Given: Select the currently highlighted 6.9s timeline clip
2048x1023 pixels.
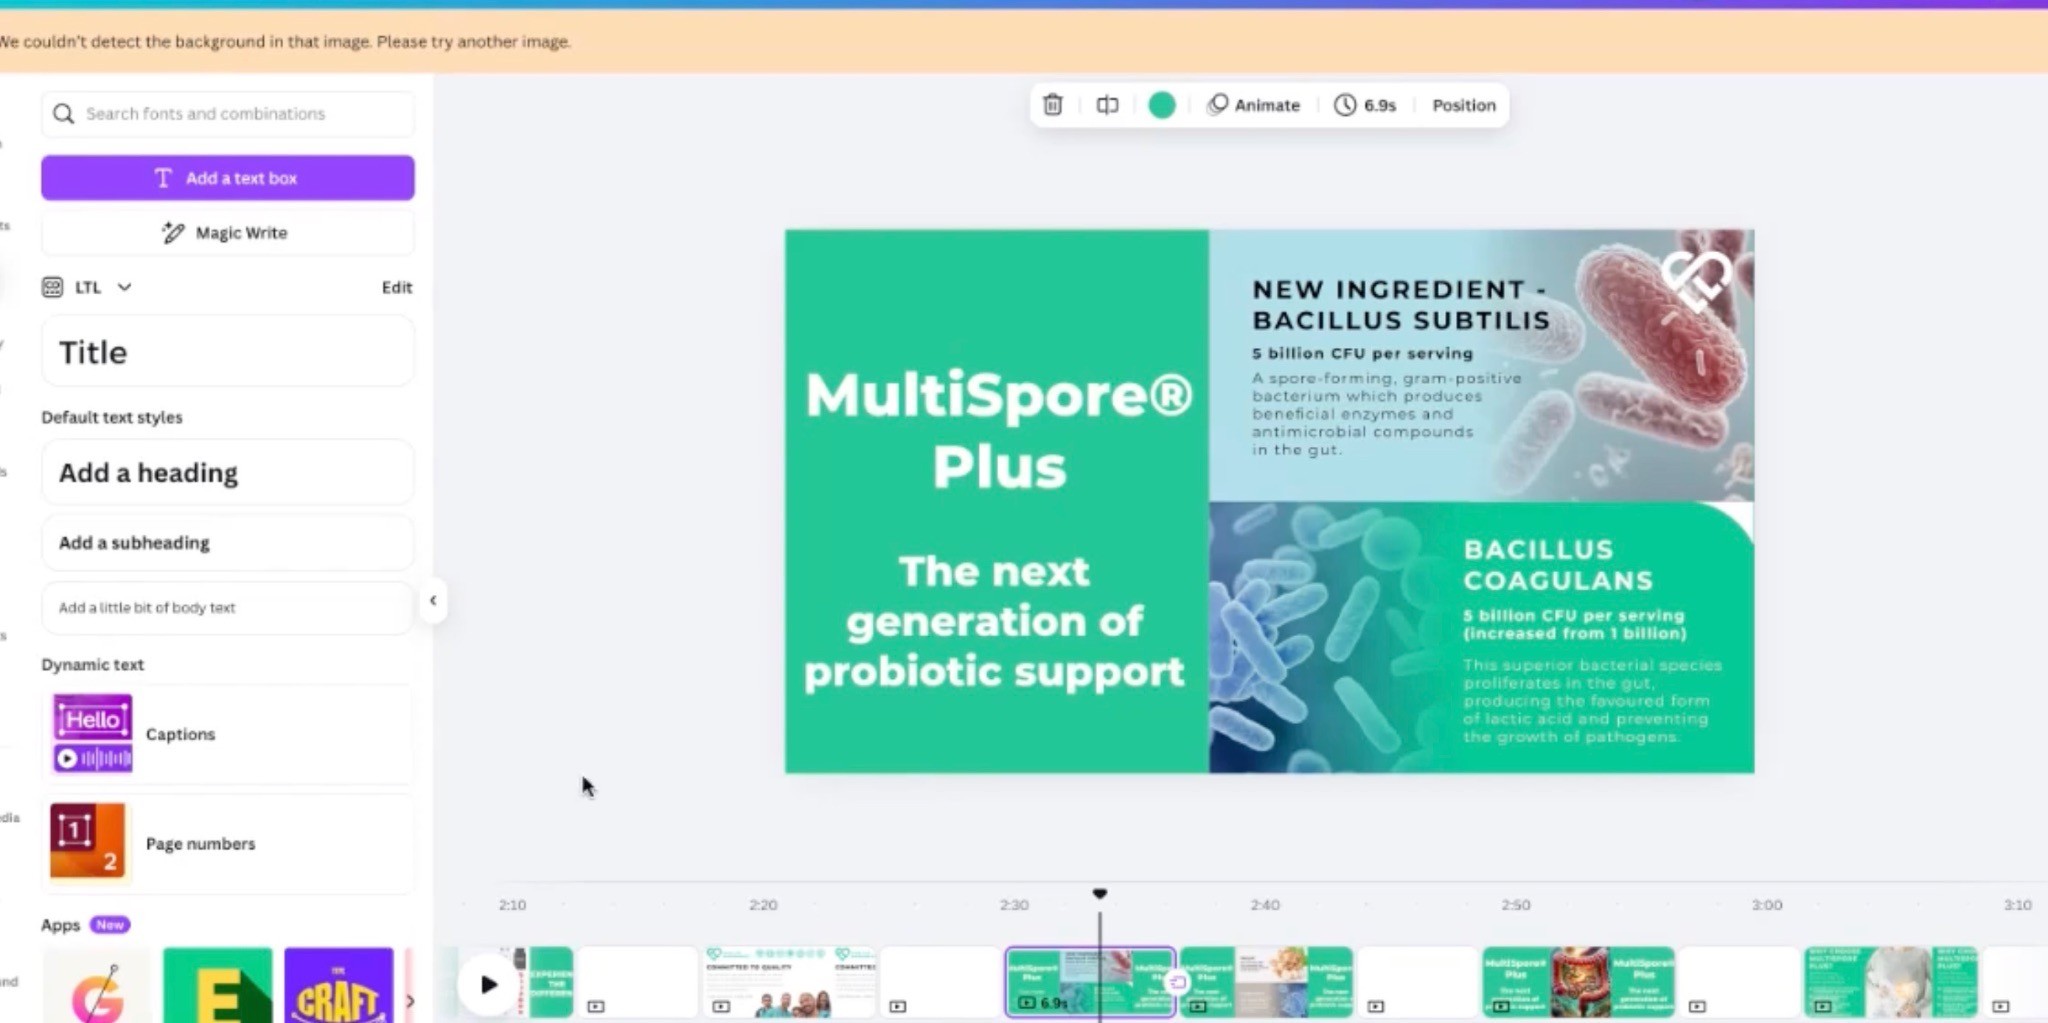Looking at the screenshot, I should [1090, 982].
